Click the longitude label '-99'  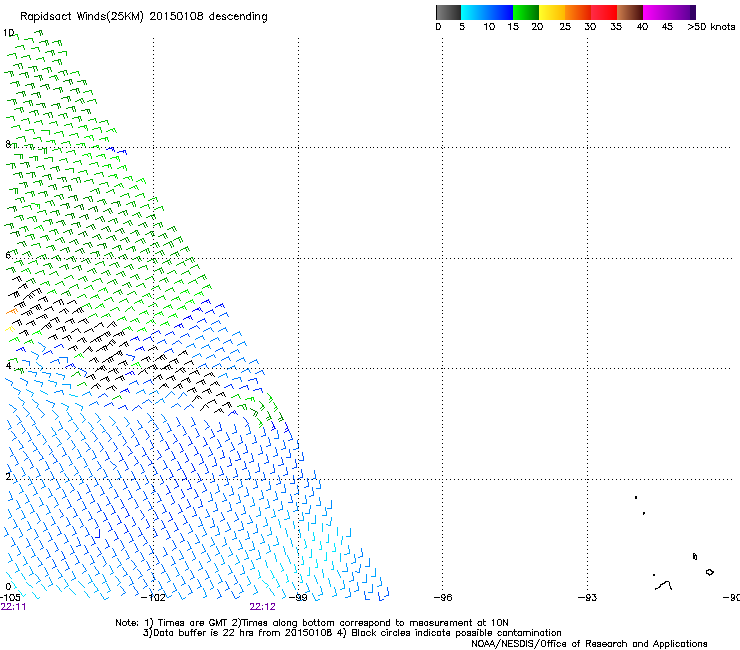[298, 598]
